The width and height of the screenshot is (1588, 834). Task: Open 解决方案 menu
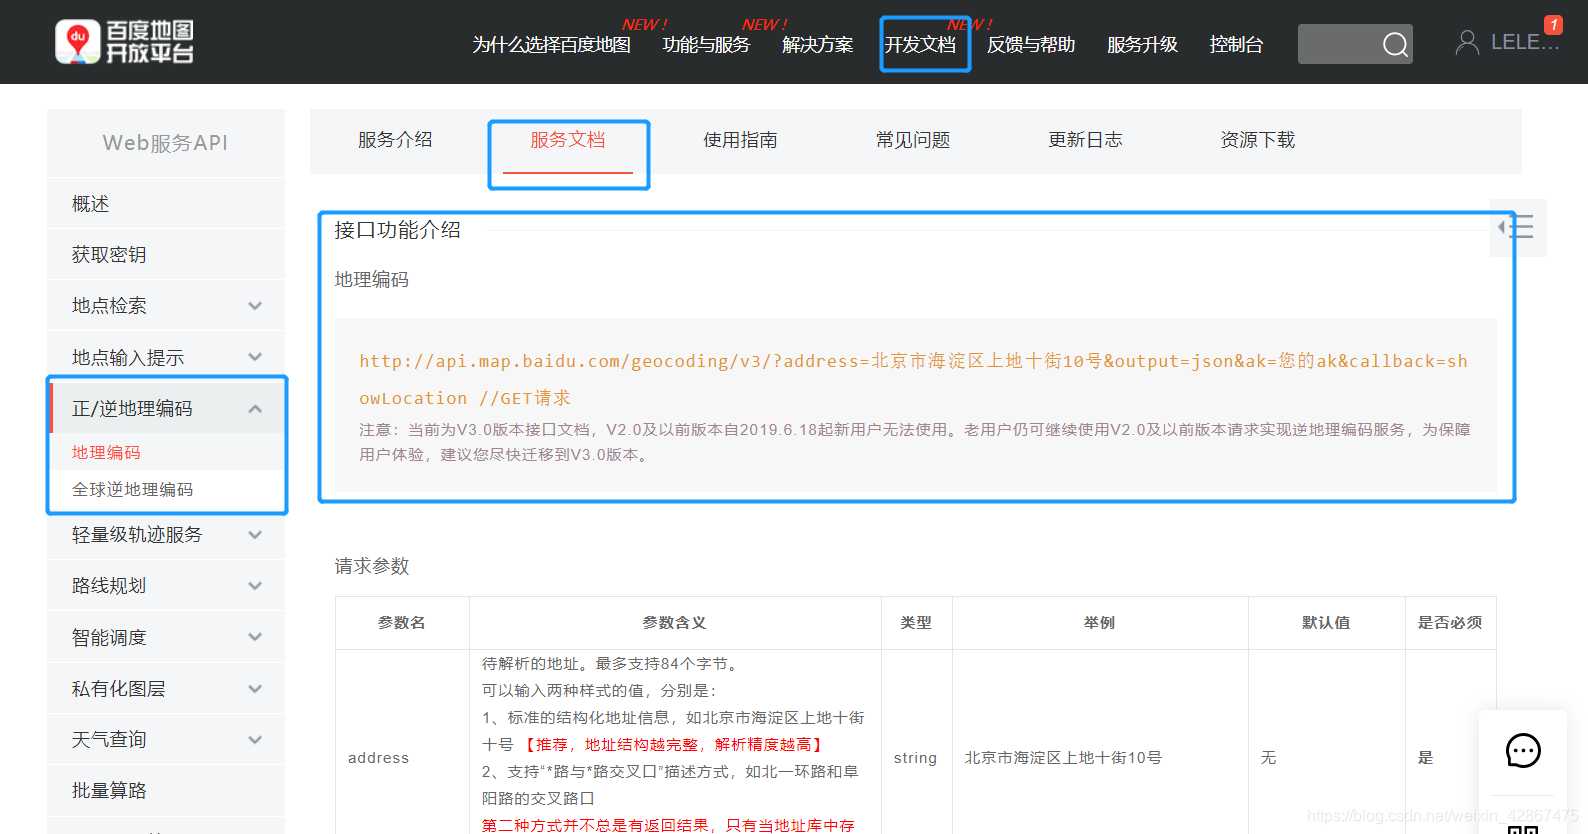coord(818,45)
